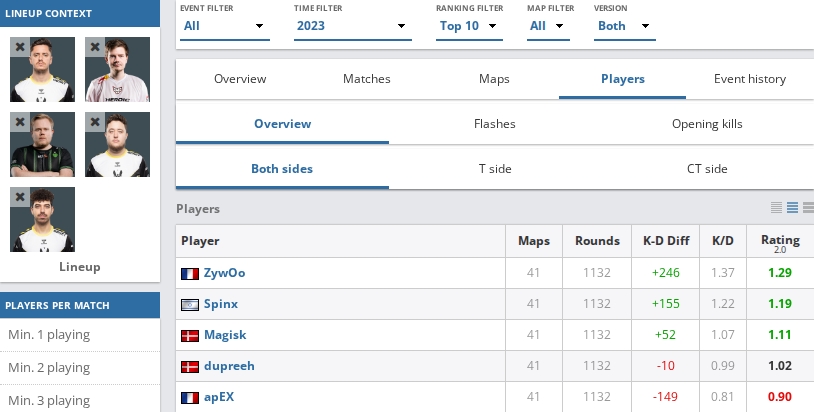This screenshot has height=412, width=814.
Task: Sort table by Rating 2.0 column
Action: [x=780, y=242]
